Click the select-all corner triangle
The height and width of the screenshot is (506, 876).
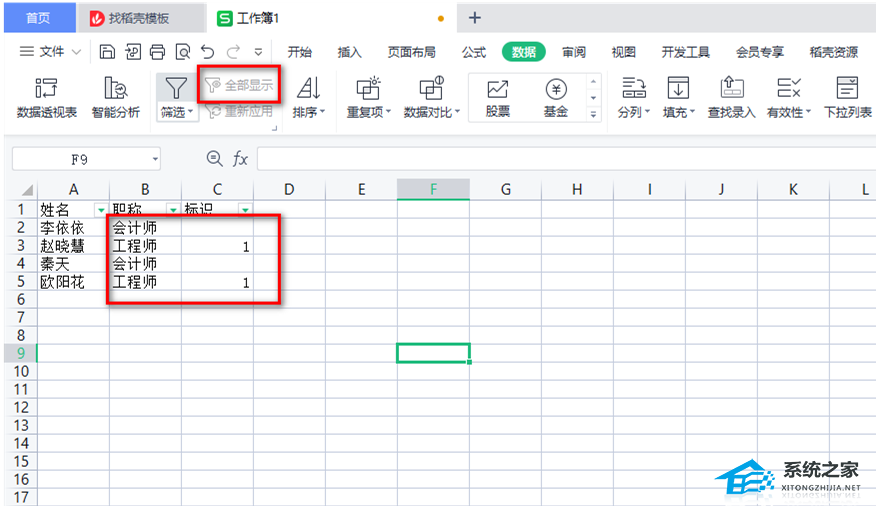coord(26,190)
